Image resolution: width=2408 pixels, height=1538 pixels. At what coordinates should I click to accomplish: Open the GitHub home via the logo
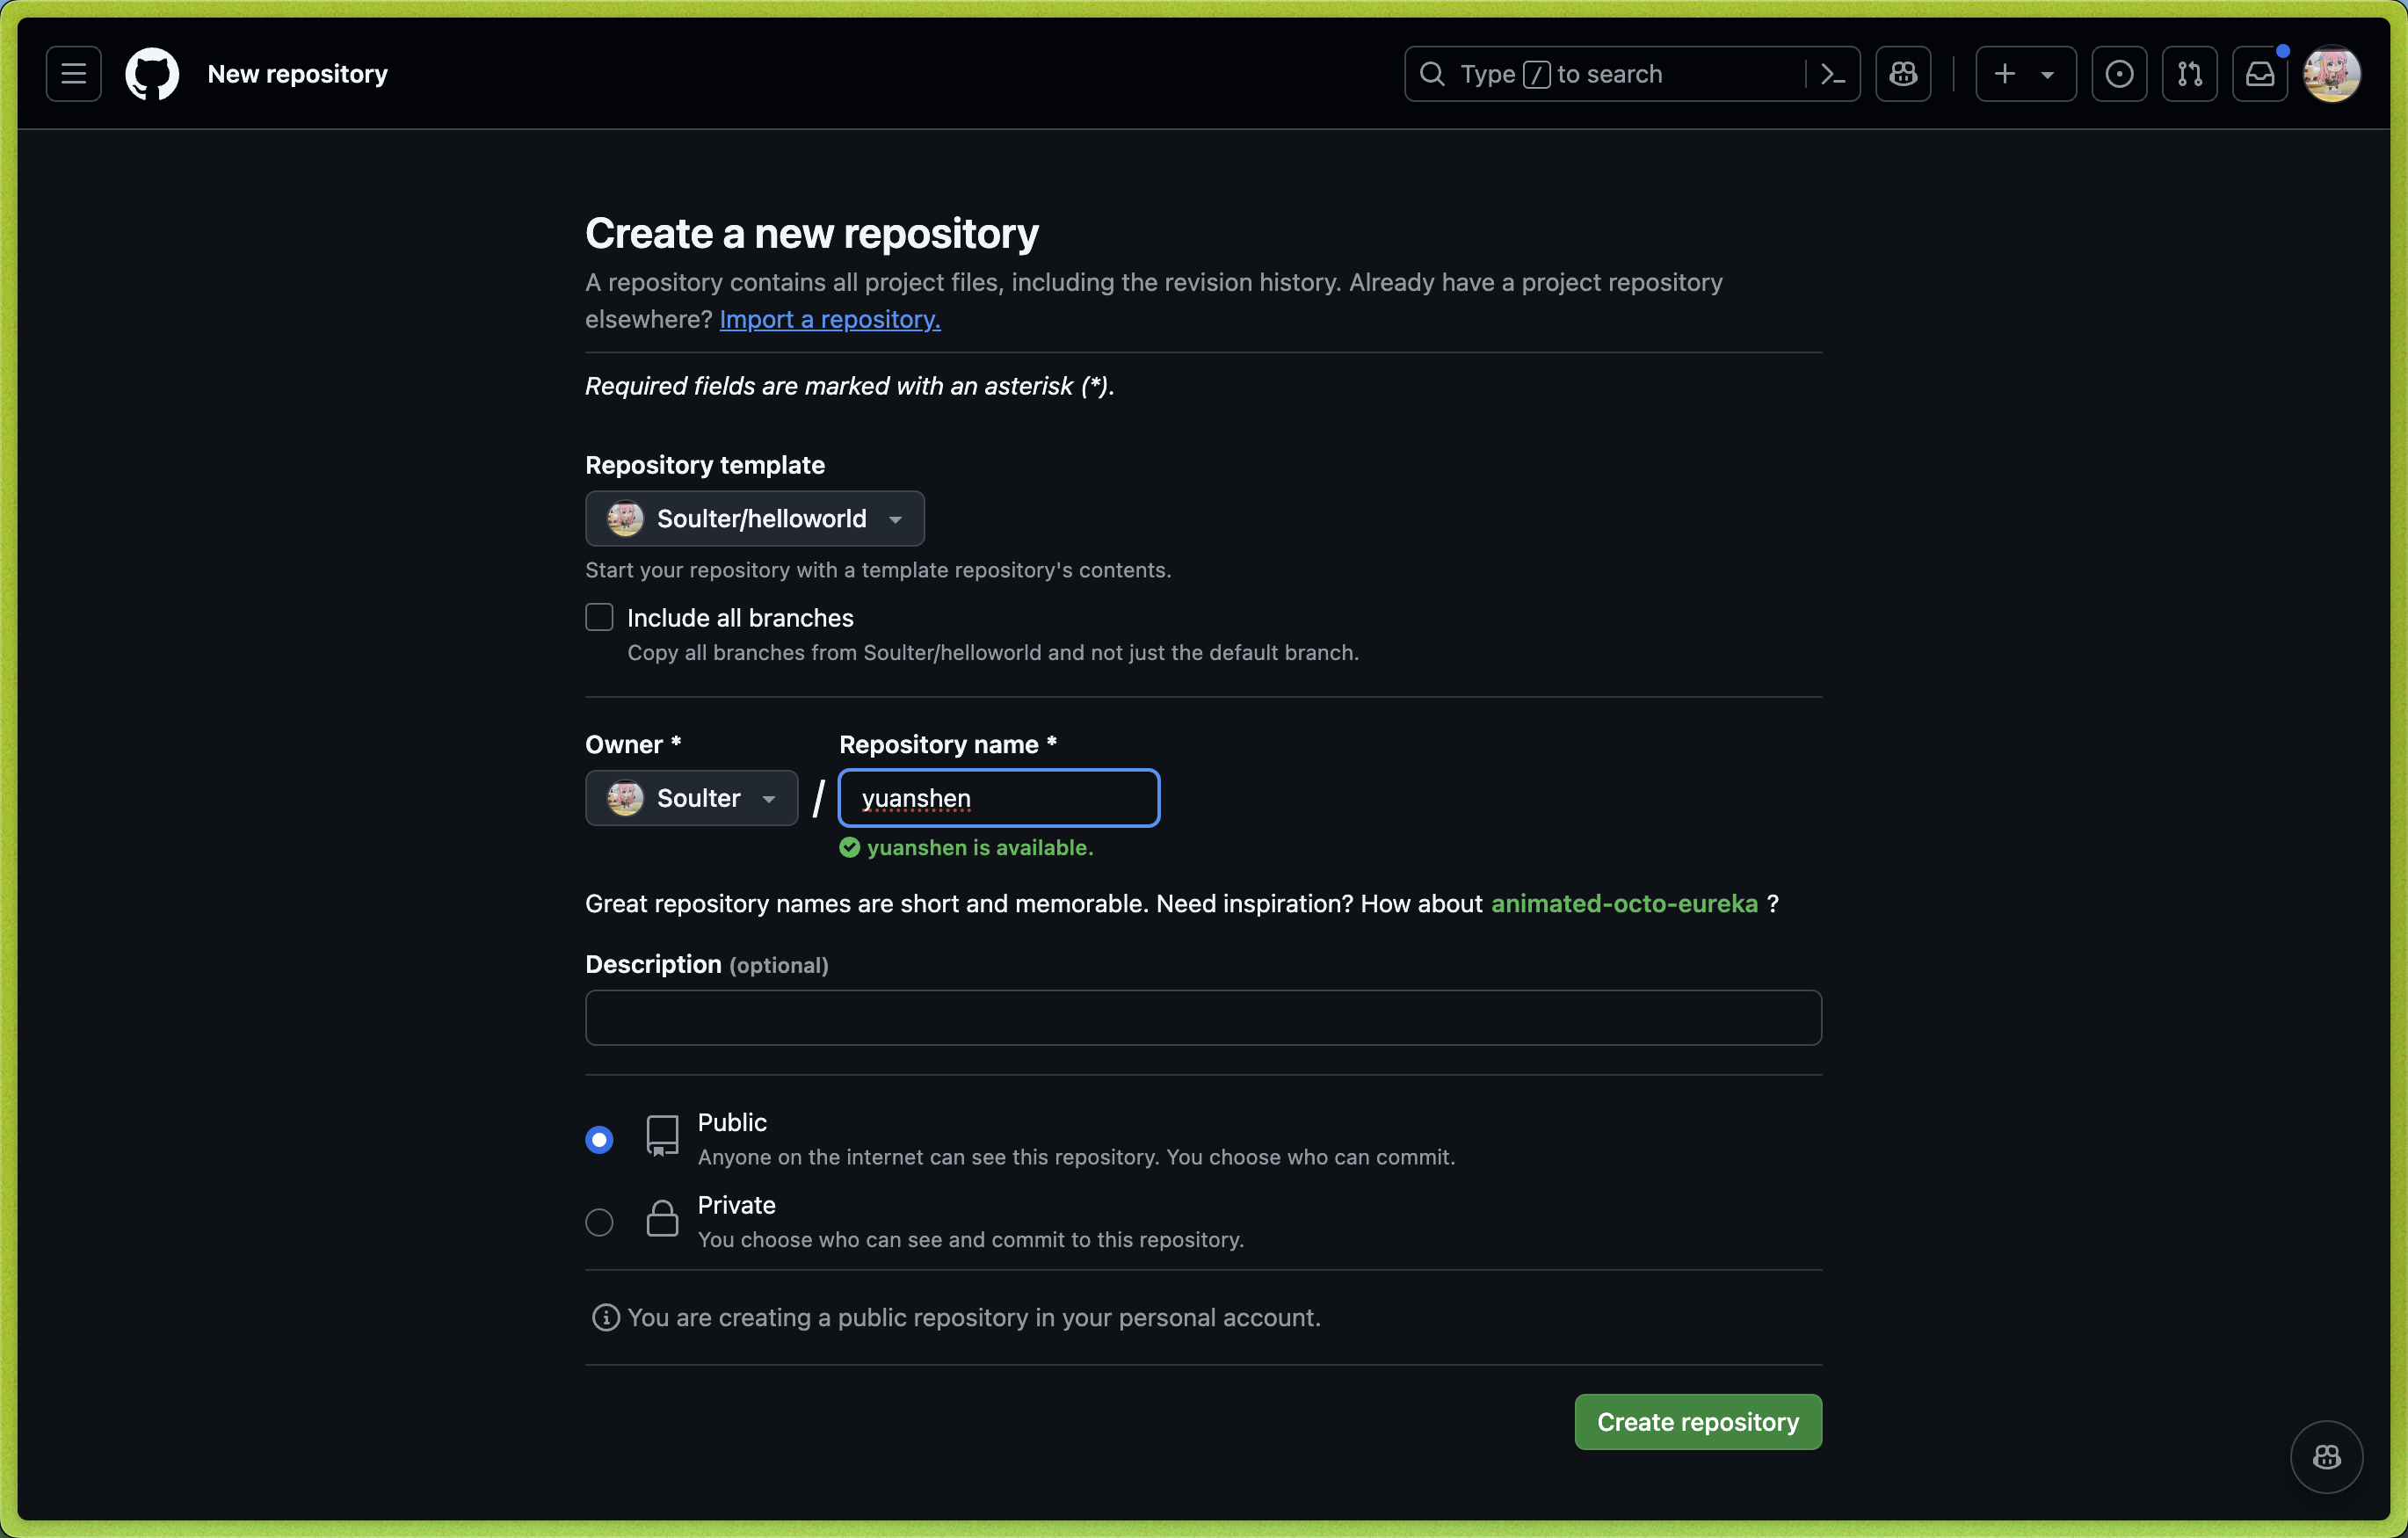click(x=151, y=73)
